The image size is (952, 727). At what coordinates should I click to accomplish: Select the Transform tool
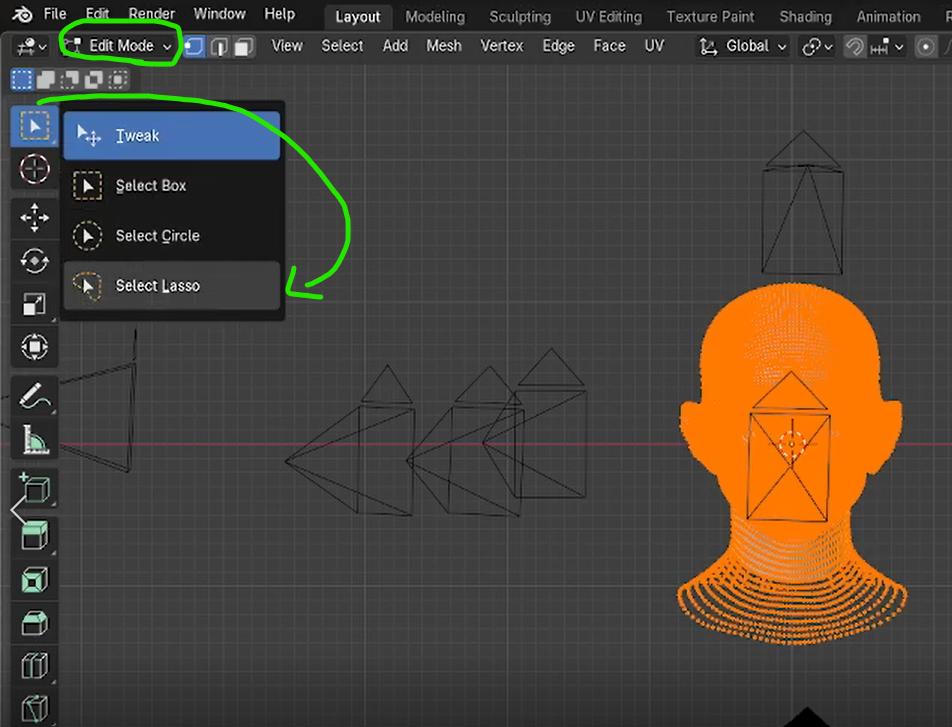point(34,348)
